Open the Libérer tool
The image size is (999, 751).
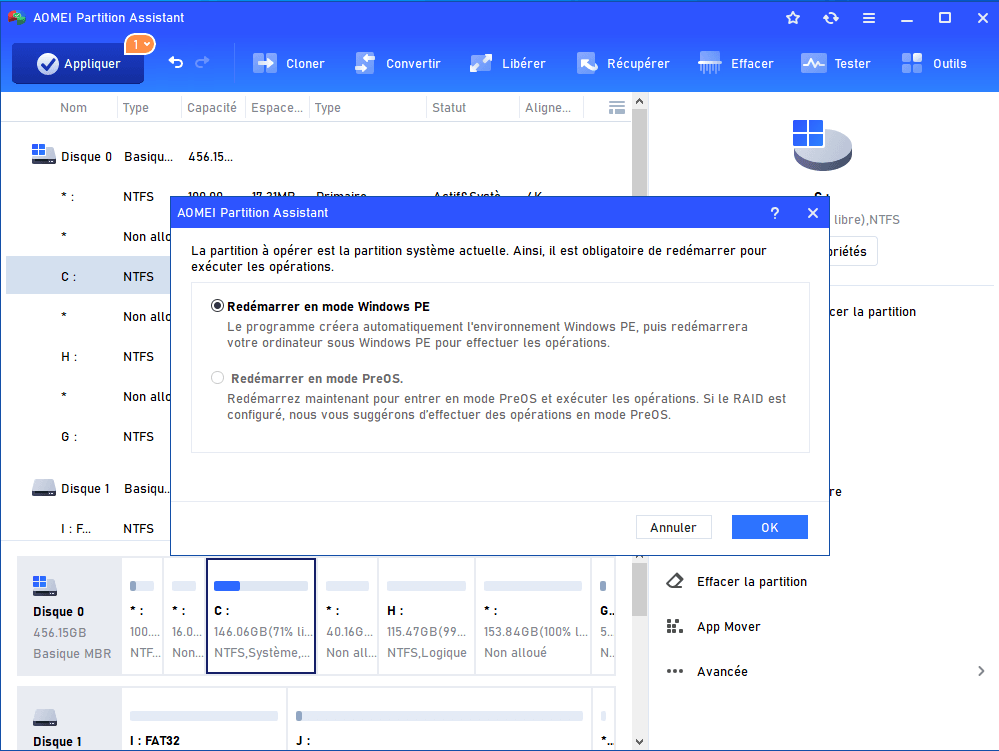click(x=508, y=64)
